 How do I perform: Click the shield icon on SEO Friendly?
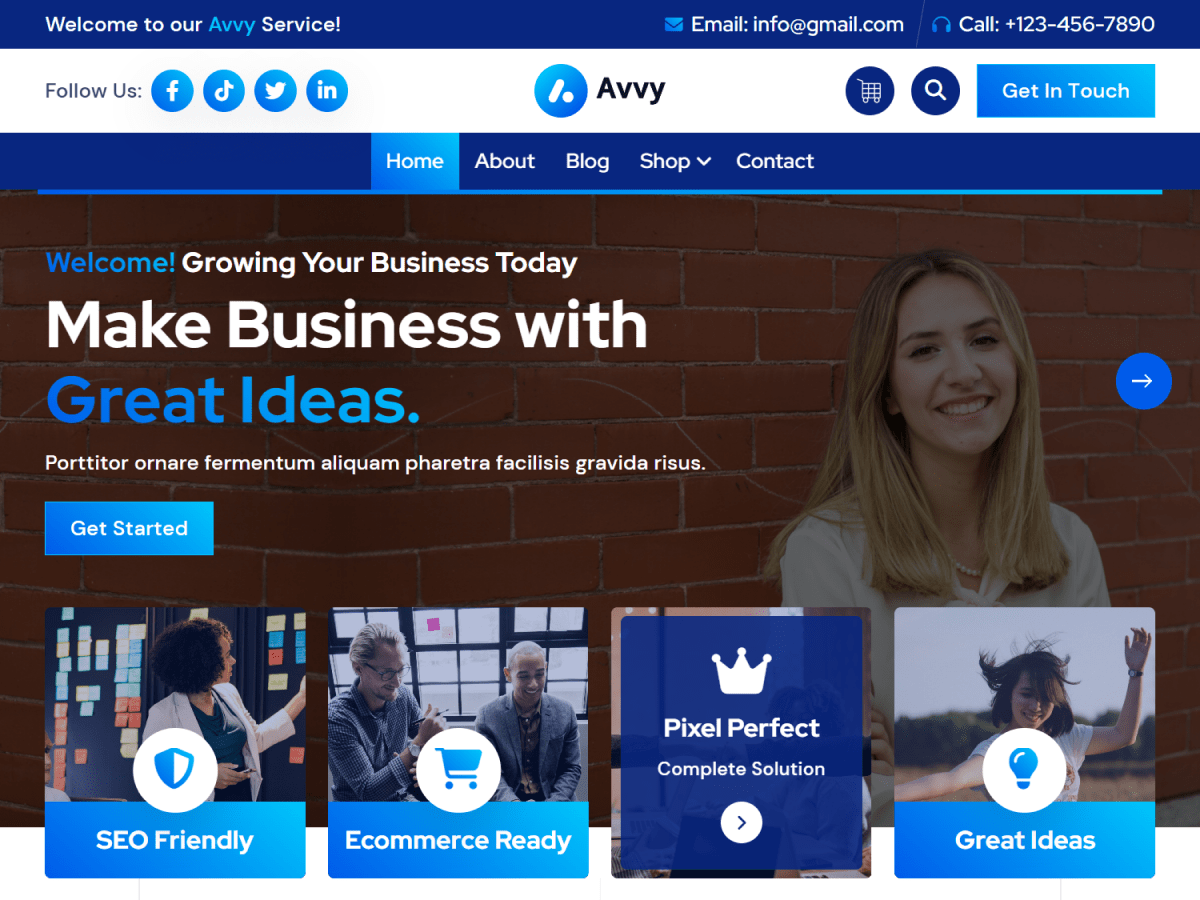pos(175,770)
